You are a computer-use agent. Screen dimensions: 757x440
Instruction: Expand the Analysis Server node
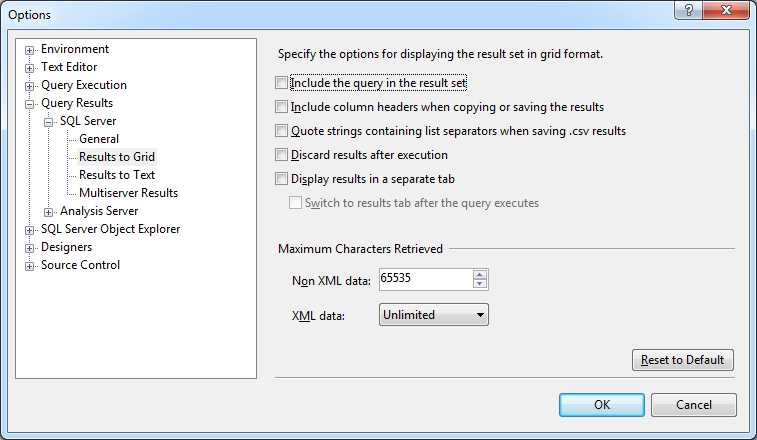click(x=49, y=212)
